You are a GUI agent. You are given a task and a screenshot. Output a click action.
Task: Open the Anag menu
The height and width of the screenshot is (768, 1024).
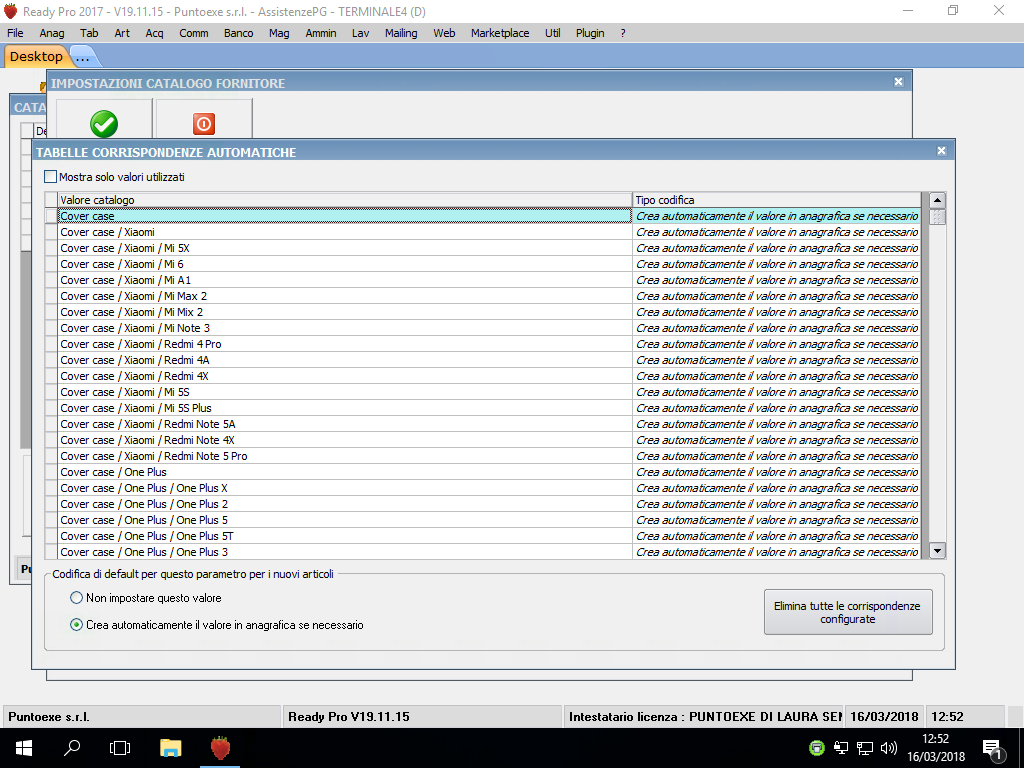pos(52,33)
